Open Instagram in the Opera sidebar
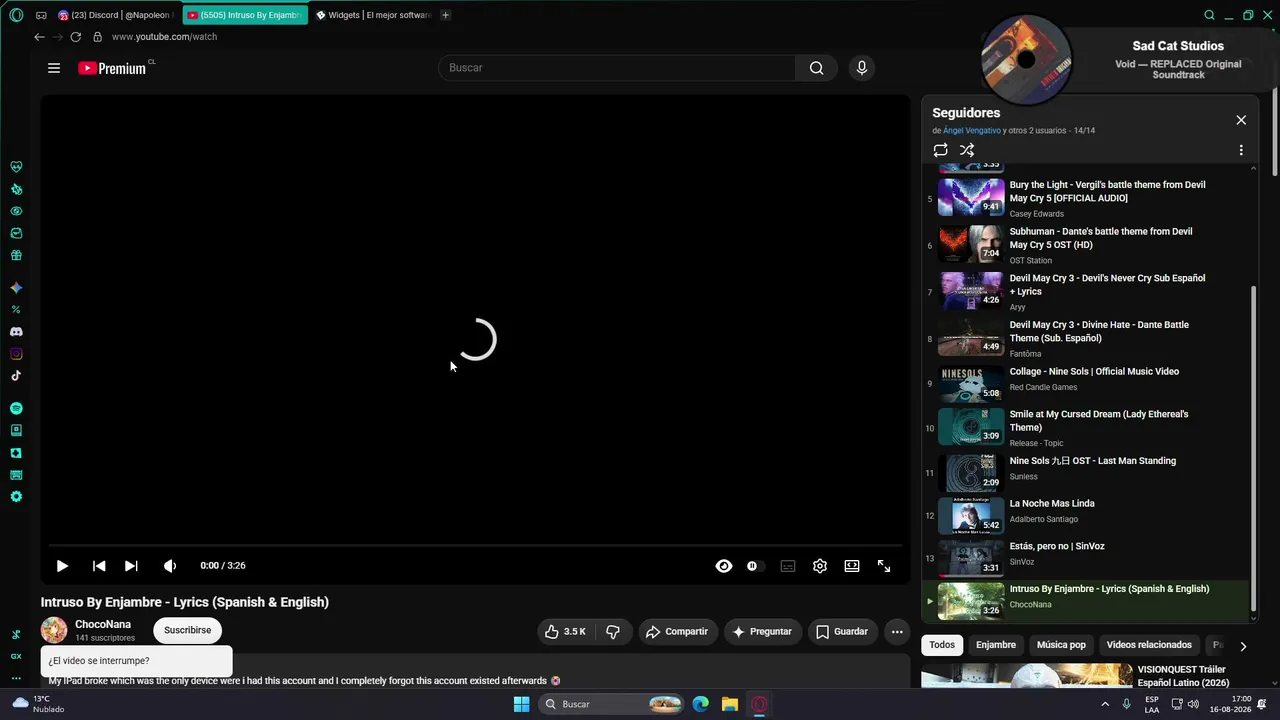Image resolution: width=1280 pixels, height=720 pixels. pos(16,354)
